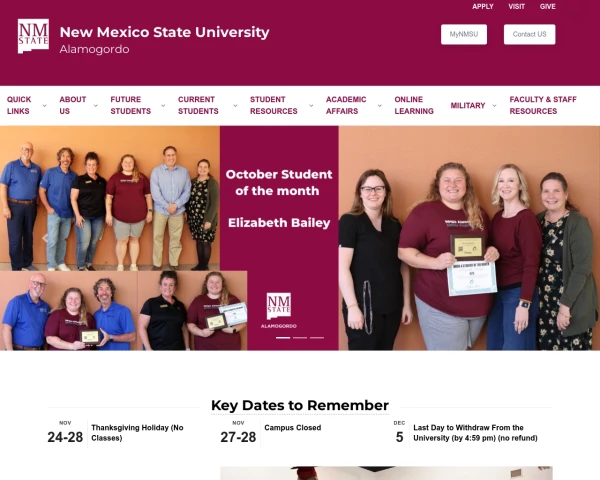Follow the Apply link at top
This screenshot has width=600, height=480.
click(483, 7)
